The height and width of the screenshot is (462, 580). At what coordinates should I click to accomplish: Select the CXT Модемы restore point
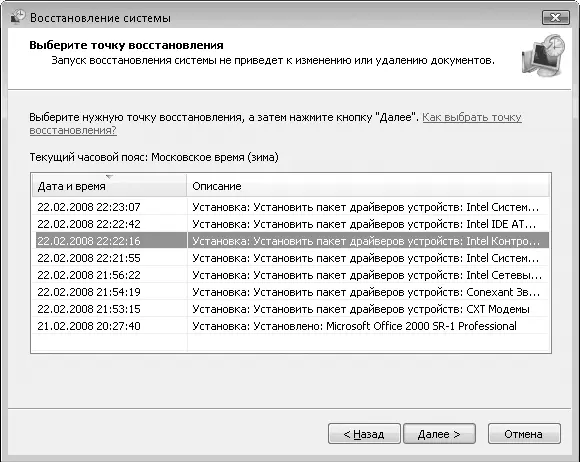[x=290, y=309]
